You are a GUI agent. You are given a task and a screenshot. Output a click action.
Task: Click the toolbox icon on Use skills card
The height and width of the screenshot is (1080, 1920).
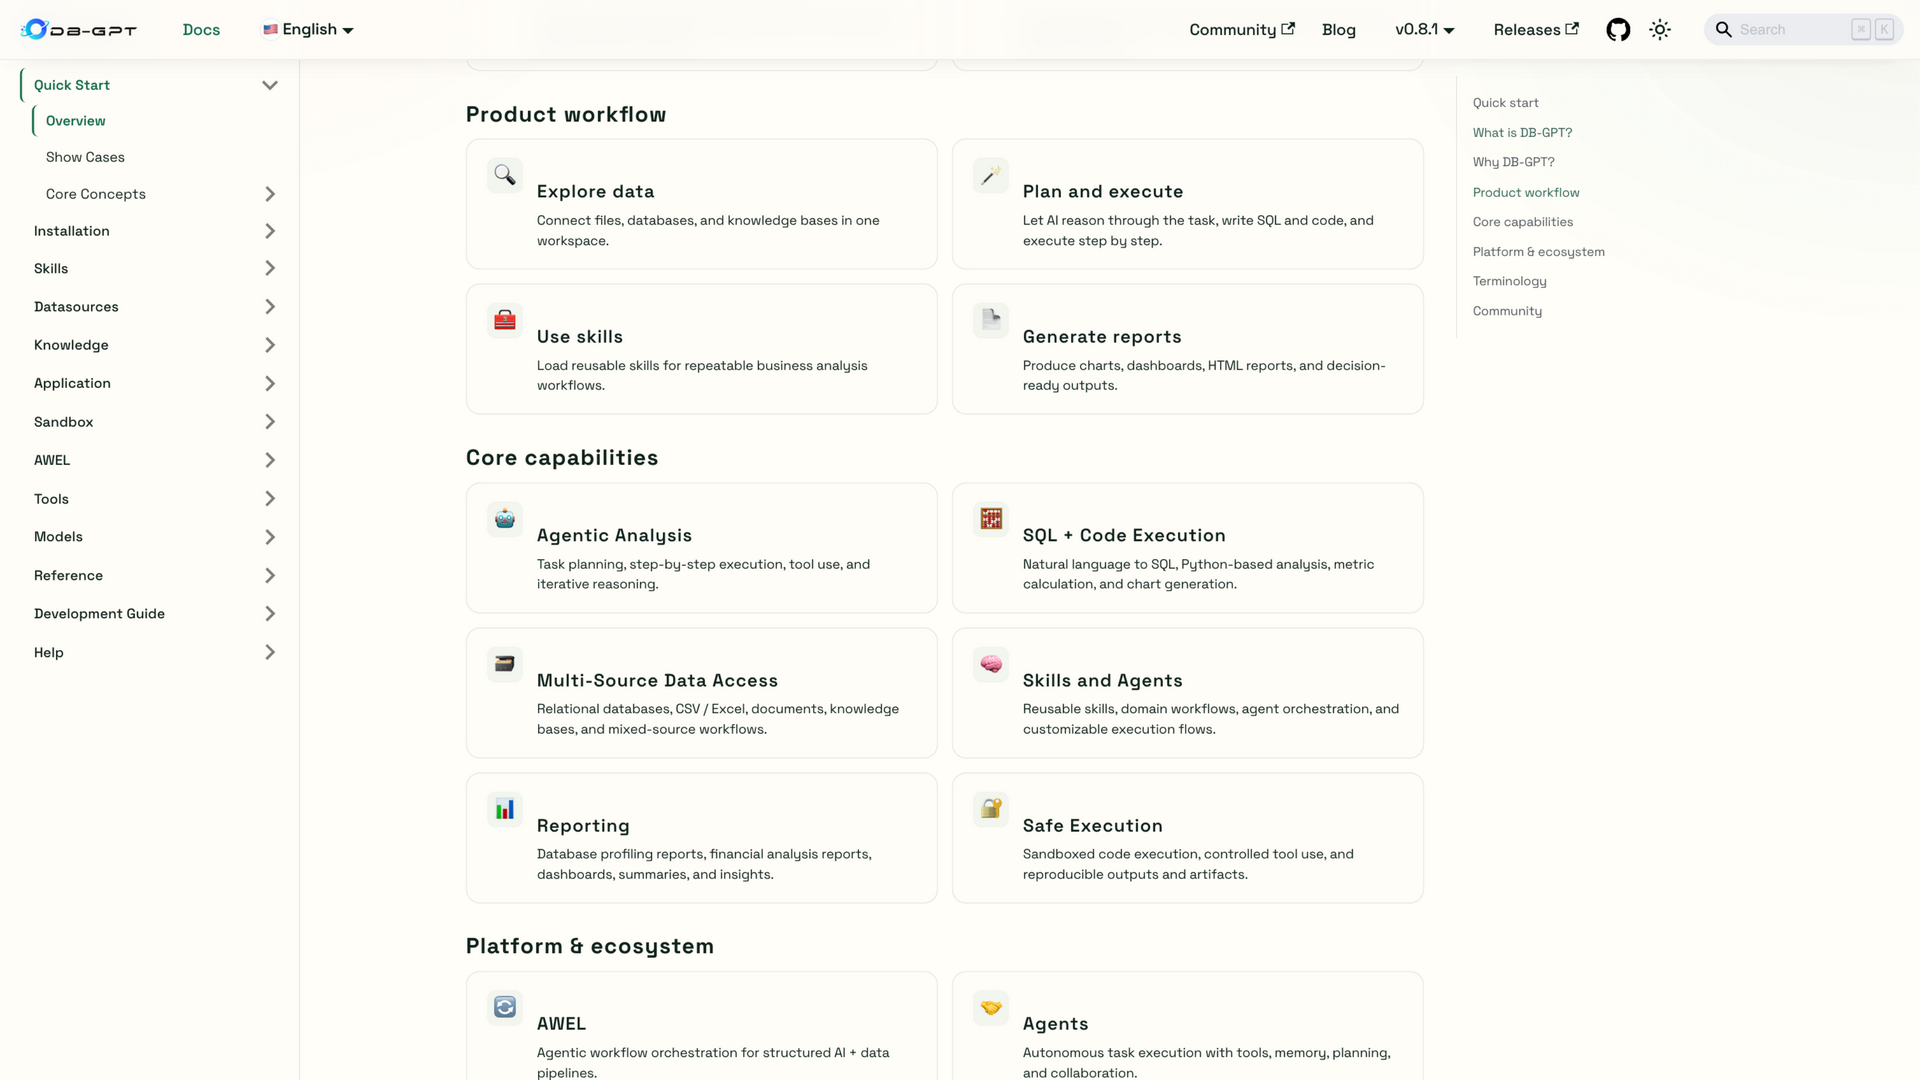click(505, 320)
